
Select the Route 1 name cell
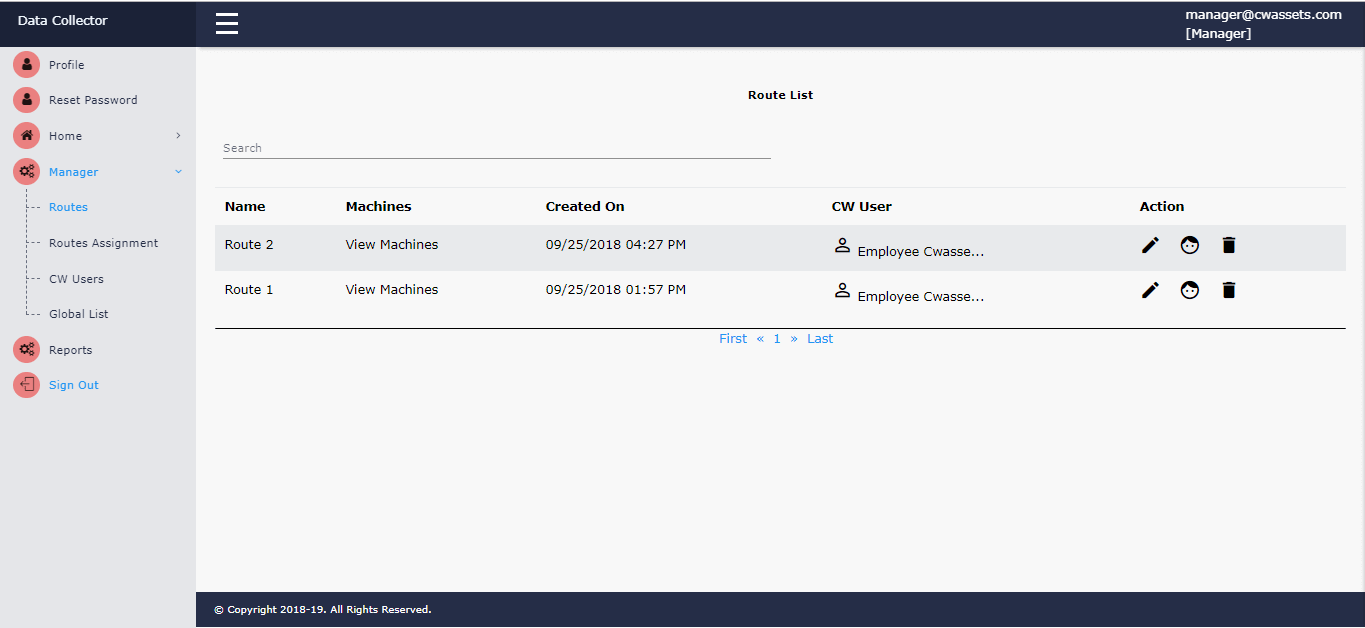point(249,289)
